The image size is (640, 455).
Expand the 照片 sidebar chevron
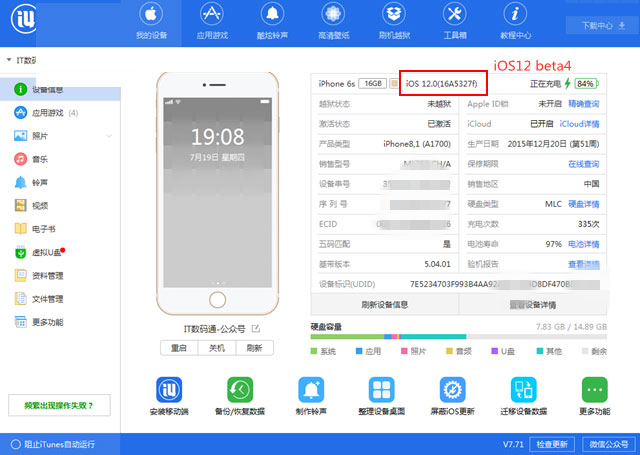pyautogui.click(x=109, y=136)
